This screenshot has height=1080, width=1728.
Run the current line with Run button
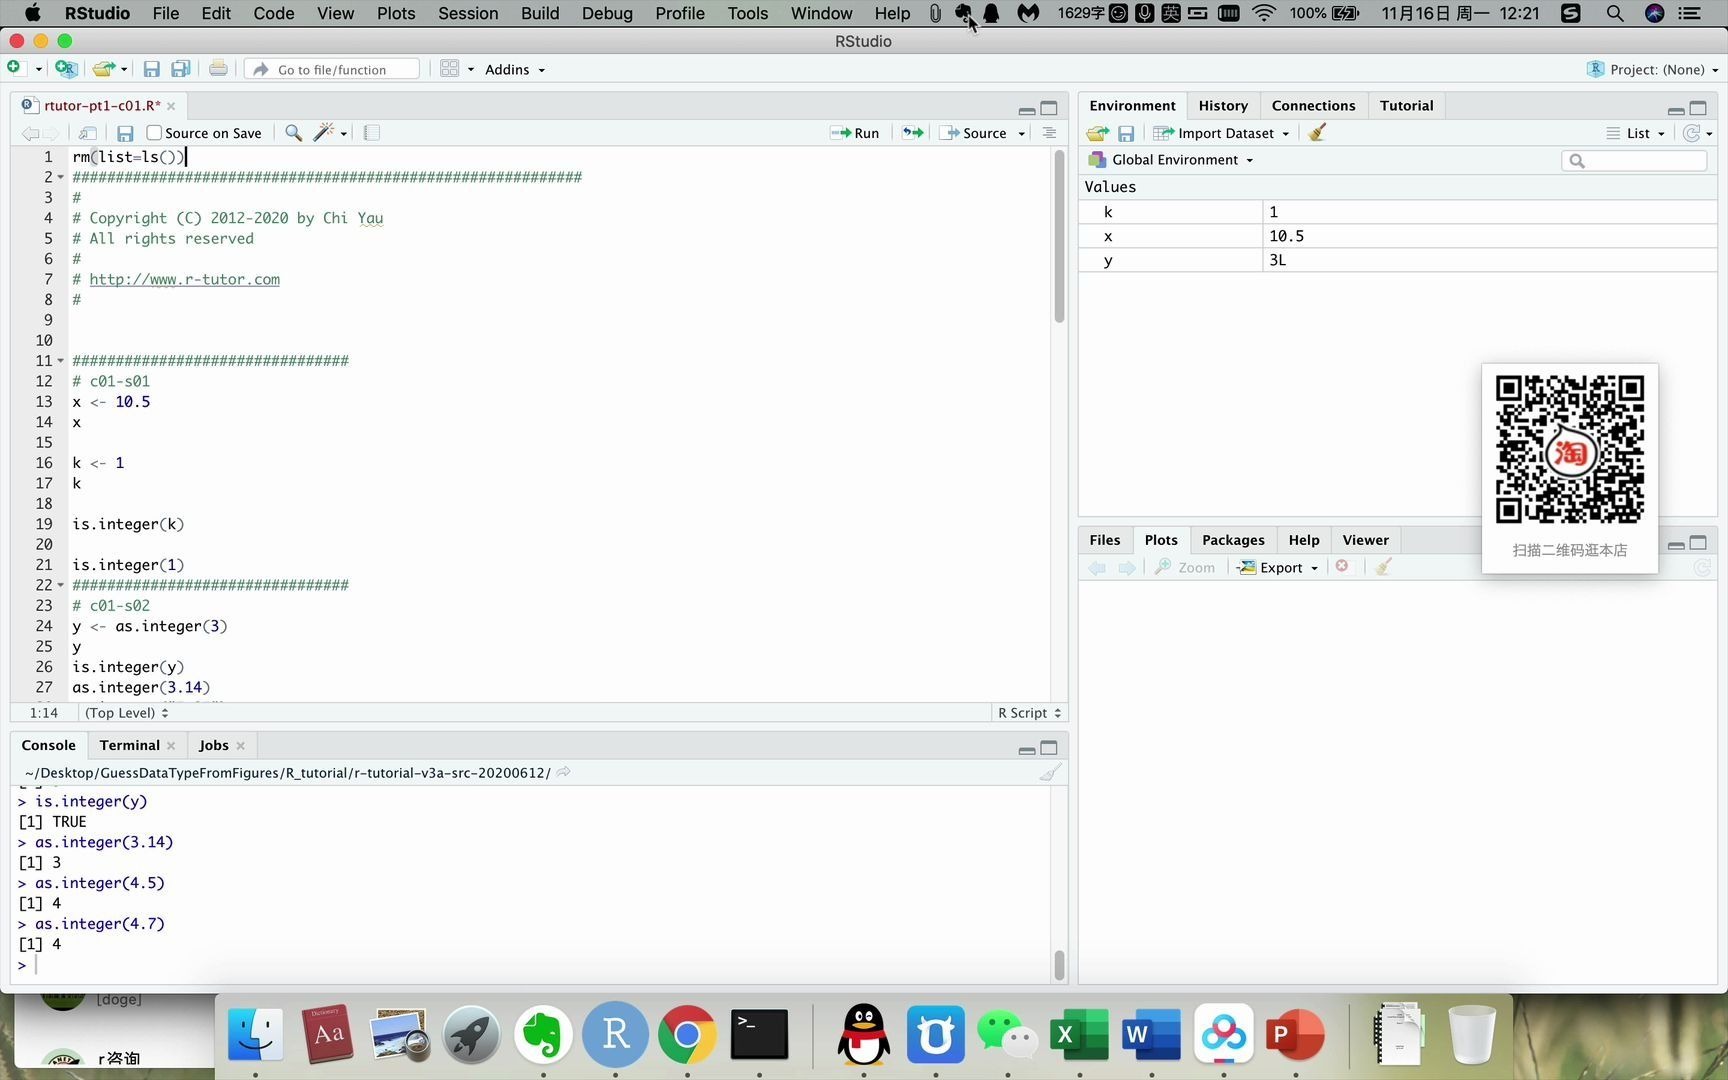pyautogui.click(x=855, y=133)
